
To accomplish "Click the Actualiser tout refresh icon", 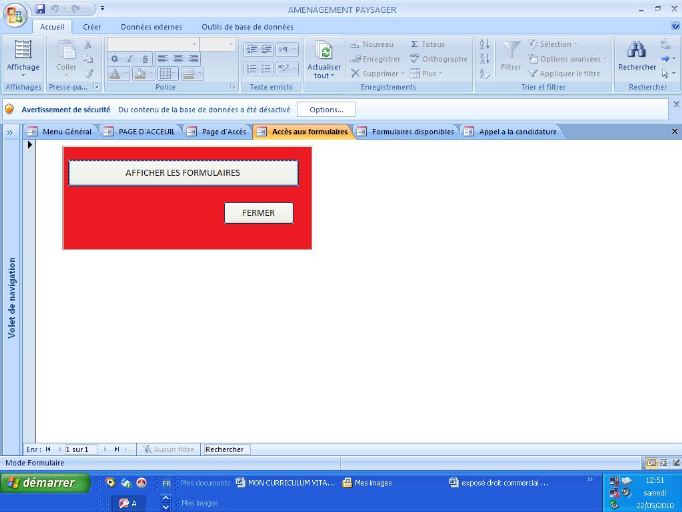I will [324, 52].
